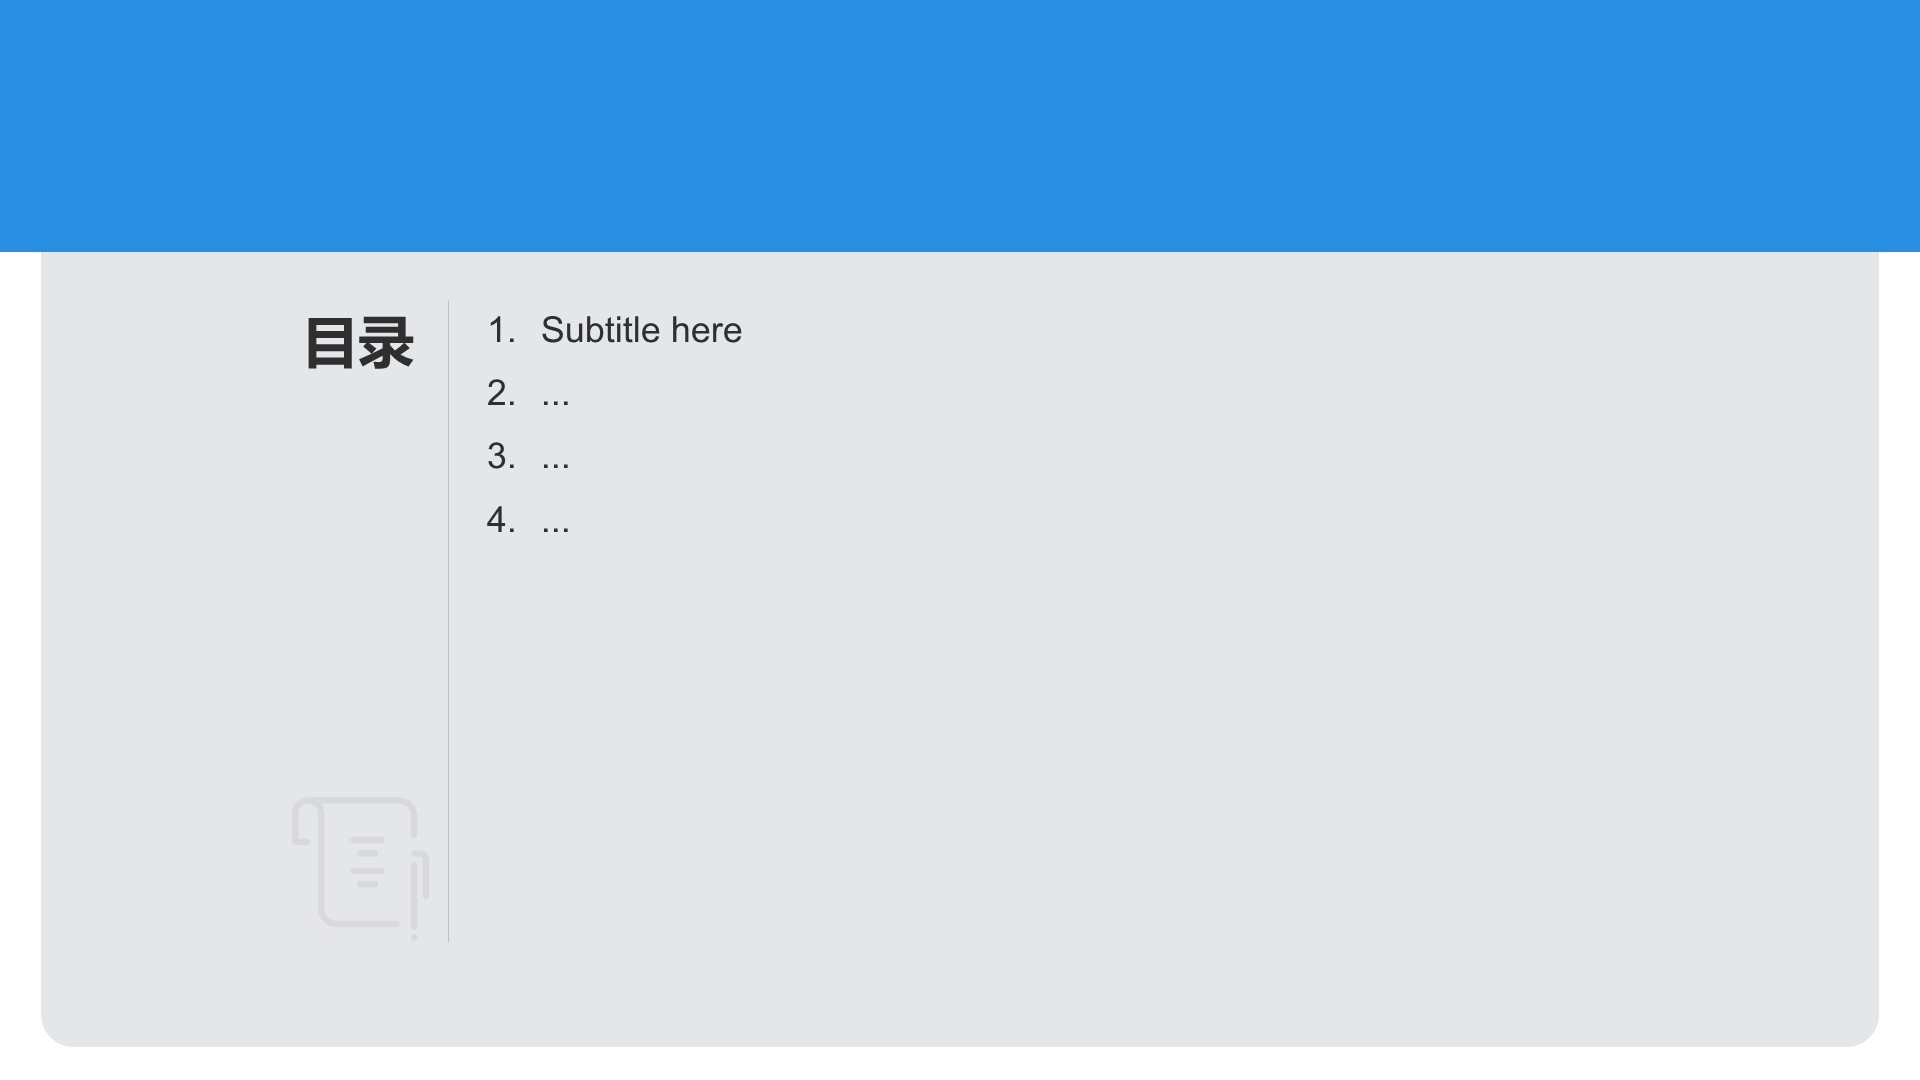Select the list number 2.

[x=501, y=393]
